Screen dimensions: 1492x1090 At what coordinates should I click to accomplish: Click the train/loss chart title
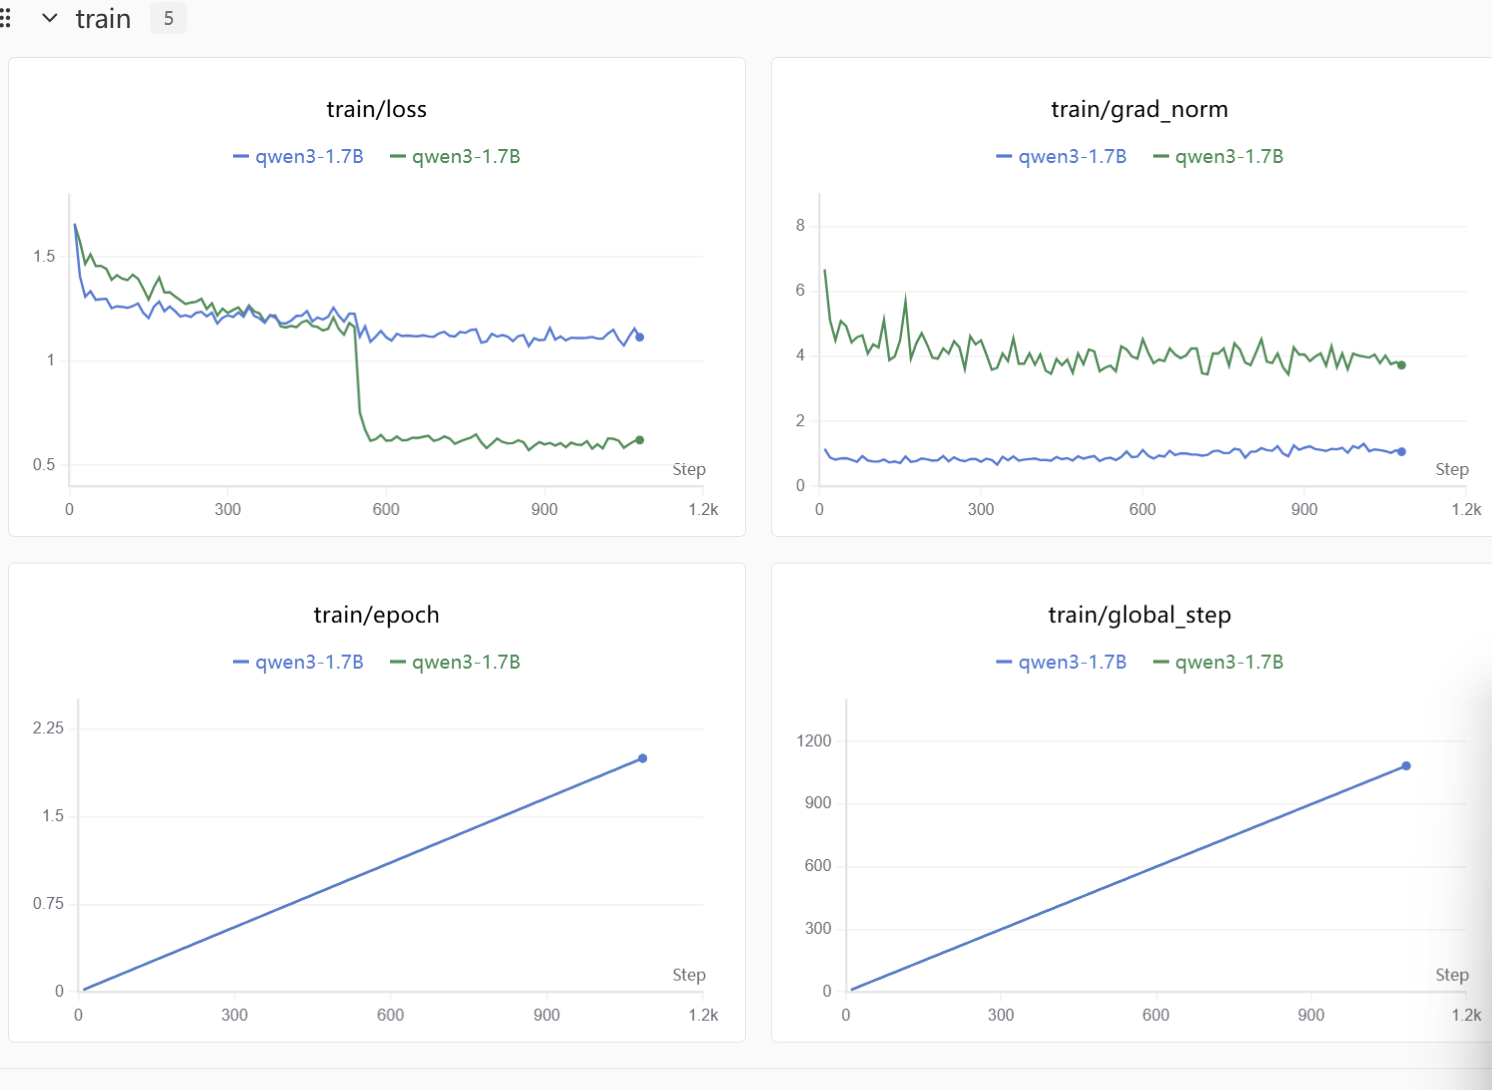[x=377, y=110]
